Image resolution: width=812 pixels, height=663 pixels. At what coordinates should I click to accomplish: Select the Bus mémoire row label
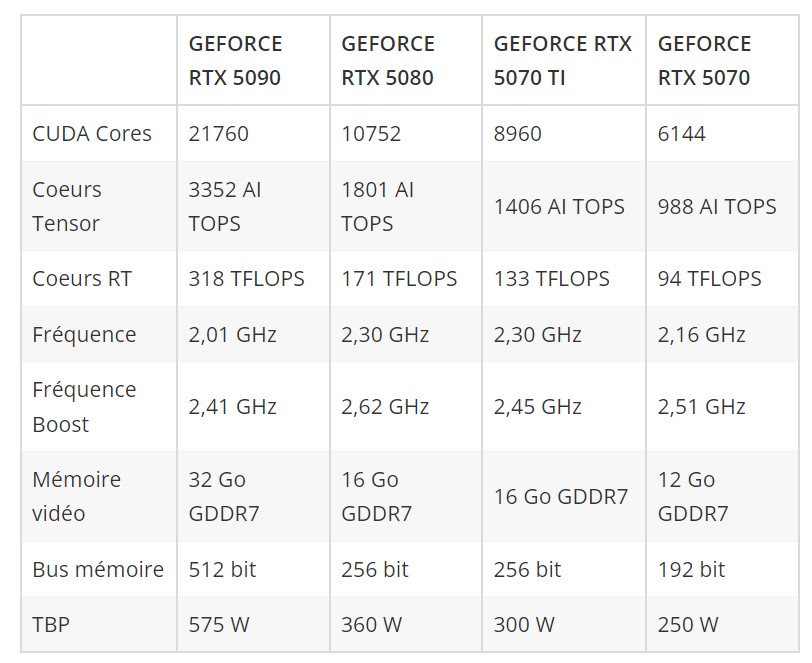tap(98, 569)
